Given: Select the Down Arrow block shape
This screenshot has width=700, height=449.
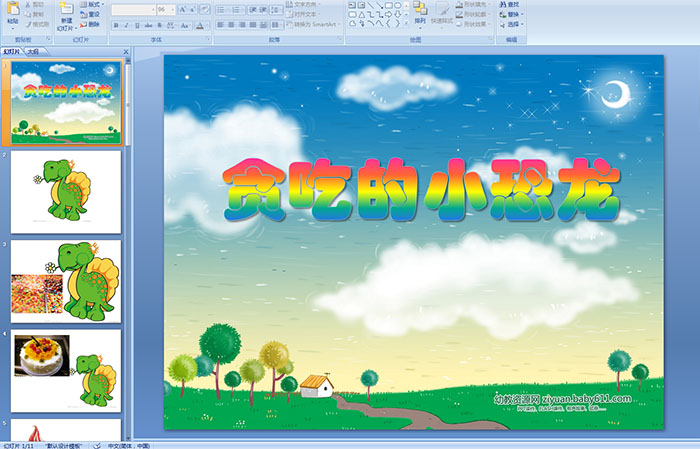Looking at the screenshot, I should click(x=397, y=15).
